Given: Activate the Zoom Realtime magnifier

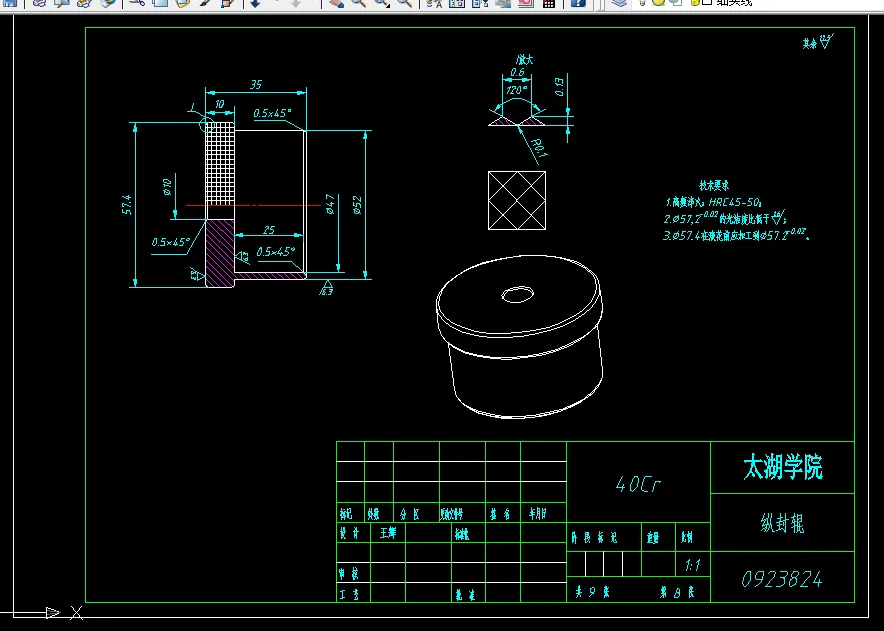Looking at the screenshot, I should (x=359, y=3).
